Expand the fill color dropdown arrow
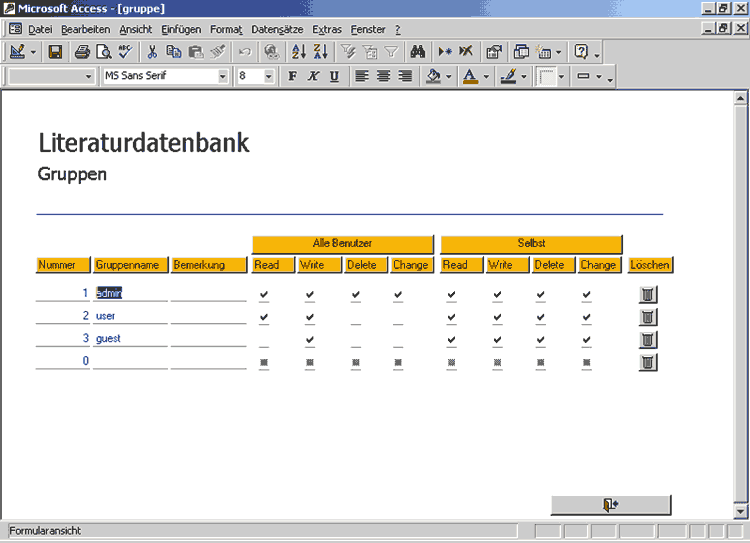750x543 pixels. point(447,76)
